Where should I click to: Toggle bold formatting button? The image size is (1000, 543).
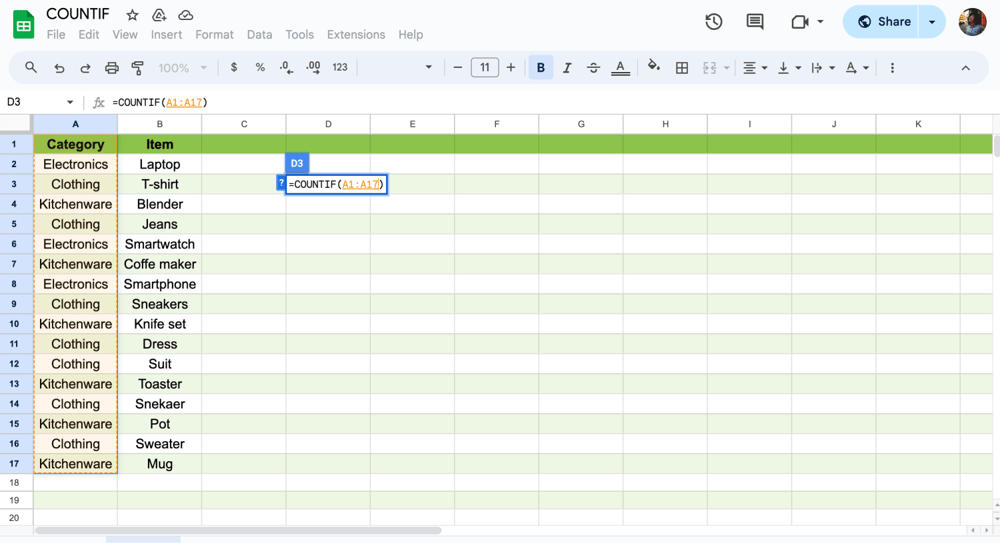541,68
